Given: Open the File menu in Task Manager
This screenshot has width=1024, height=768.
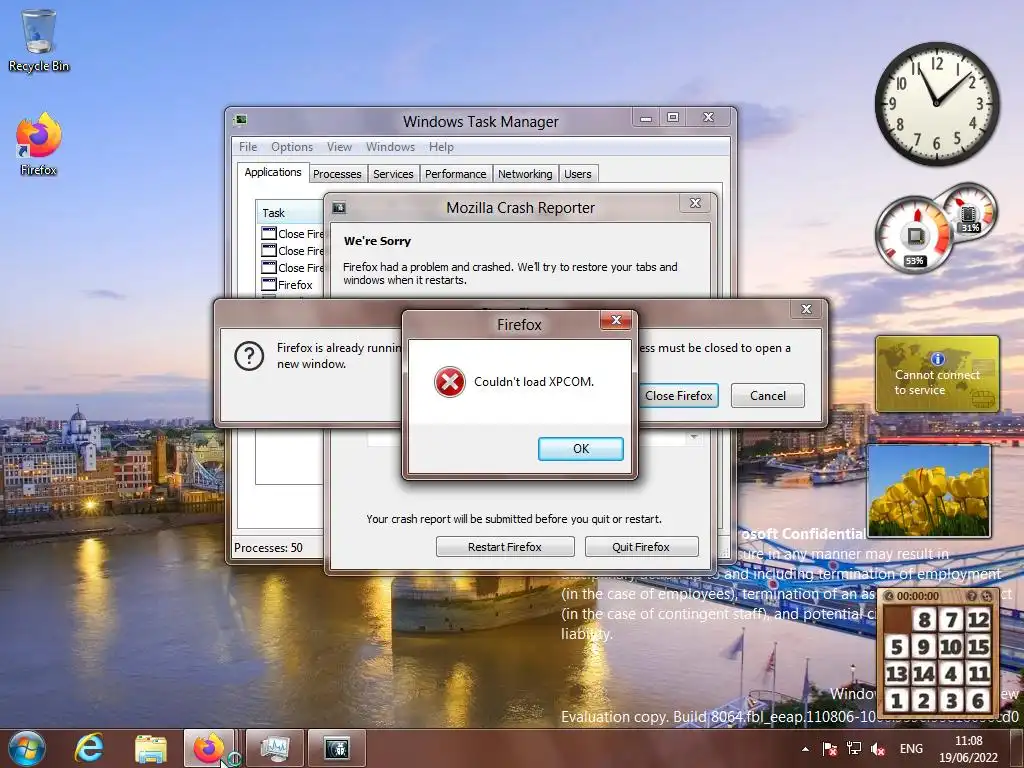Looking at the screenshot, I should [248, 147].
